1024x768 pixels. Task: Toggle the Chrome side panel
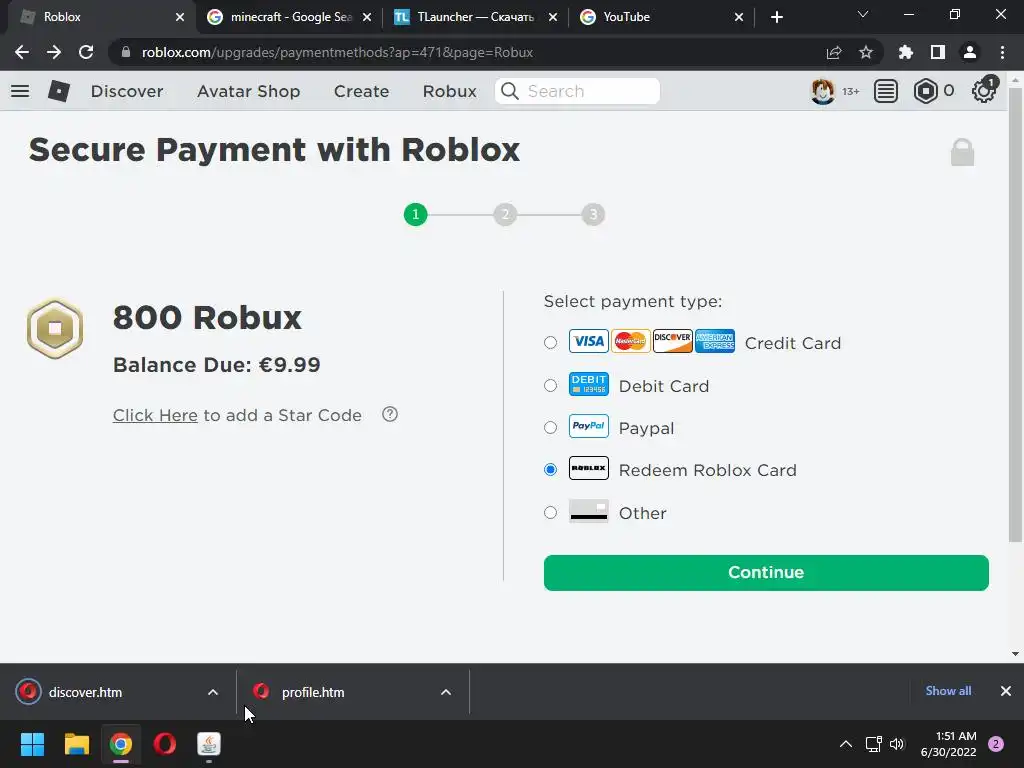pyautogui.click(x=937, y=52)
